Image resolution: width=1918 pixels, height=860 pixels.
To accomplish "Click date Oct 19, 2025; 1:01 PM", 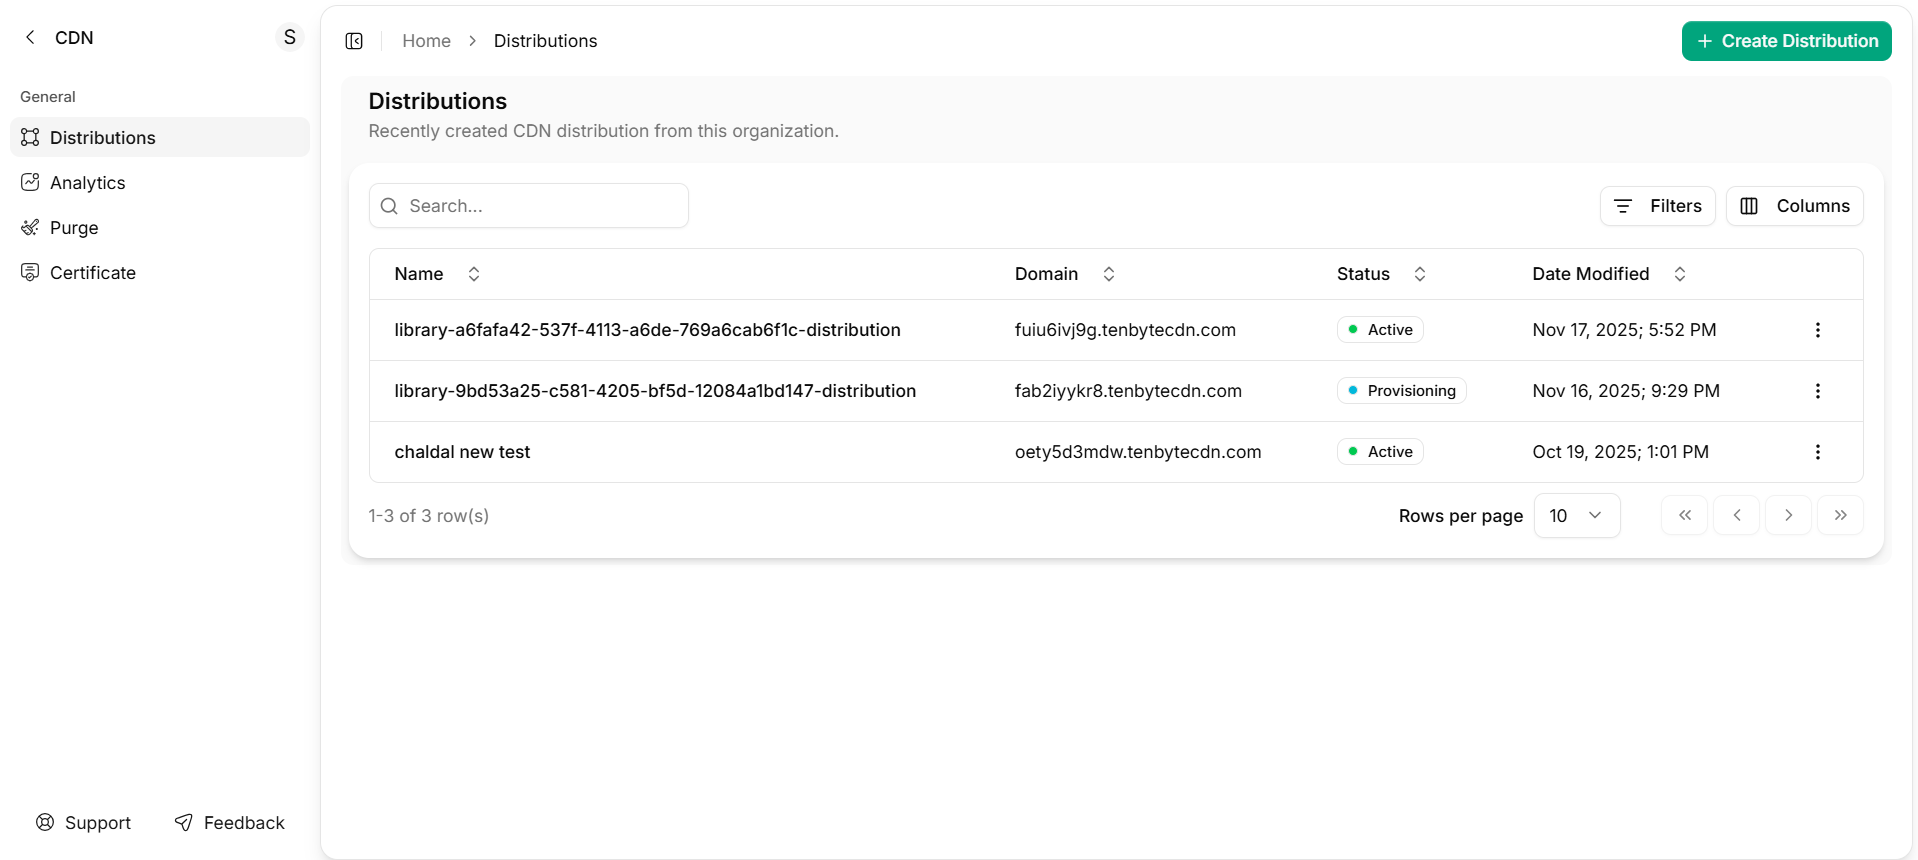I will (x=1620, y=452).
